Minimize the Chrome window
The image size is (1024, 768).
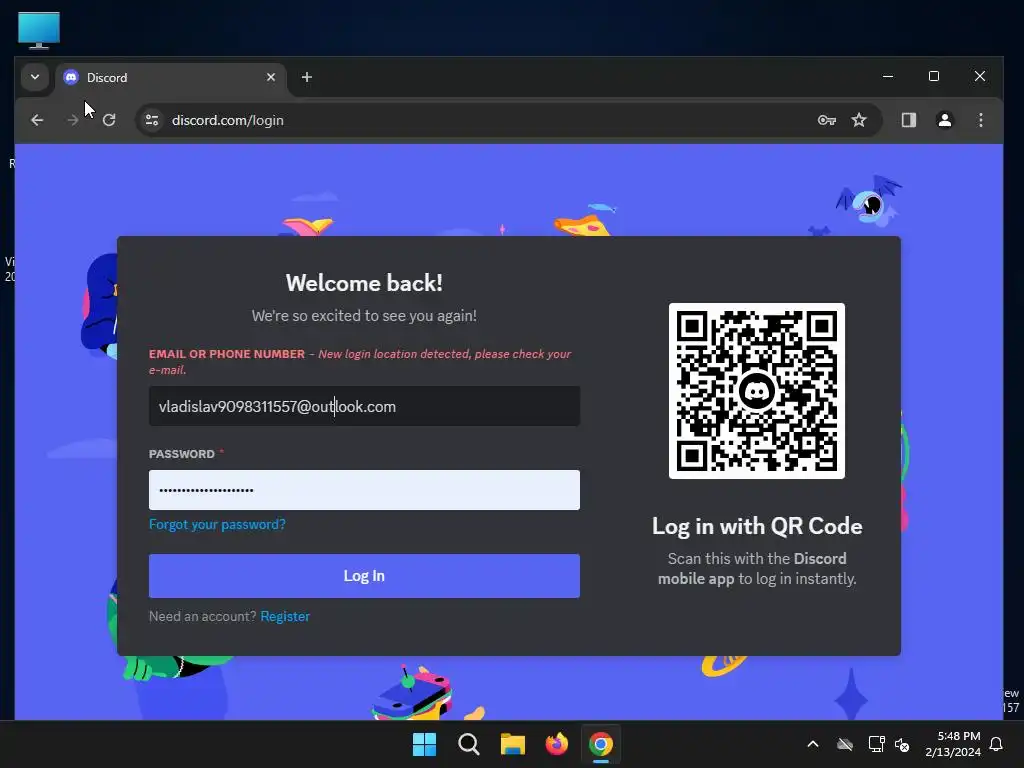tap(888, 76)
